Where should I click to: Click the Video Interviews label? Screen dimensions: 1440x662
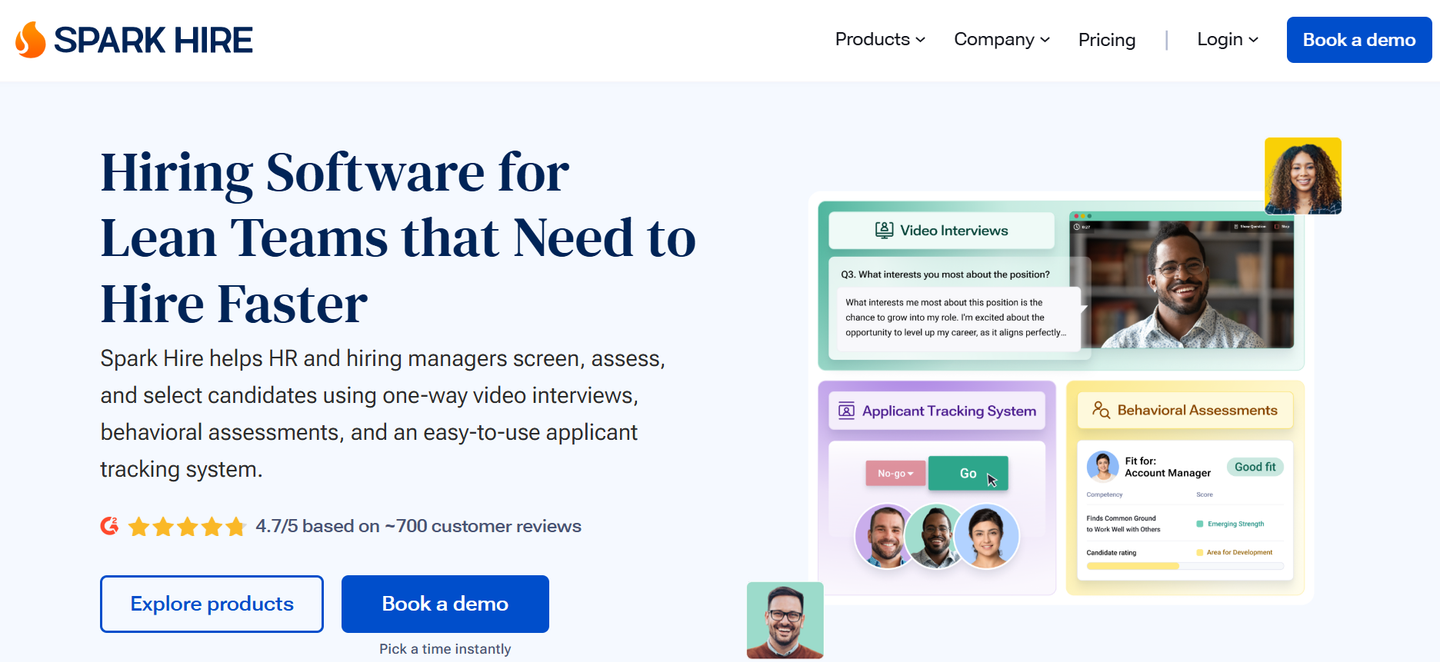pyautogui.click(x=954, y=230)
